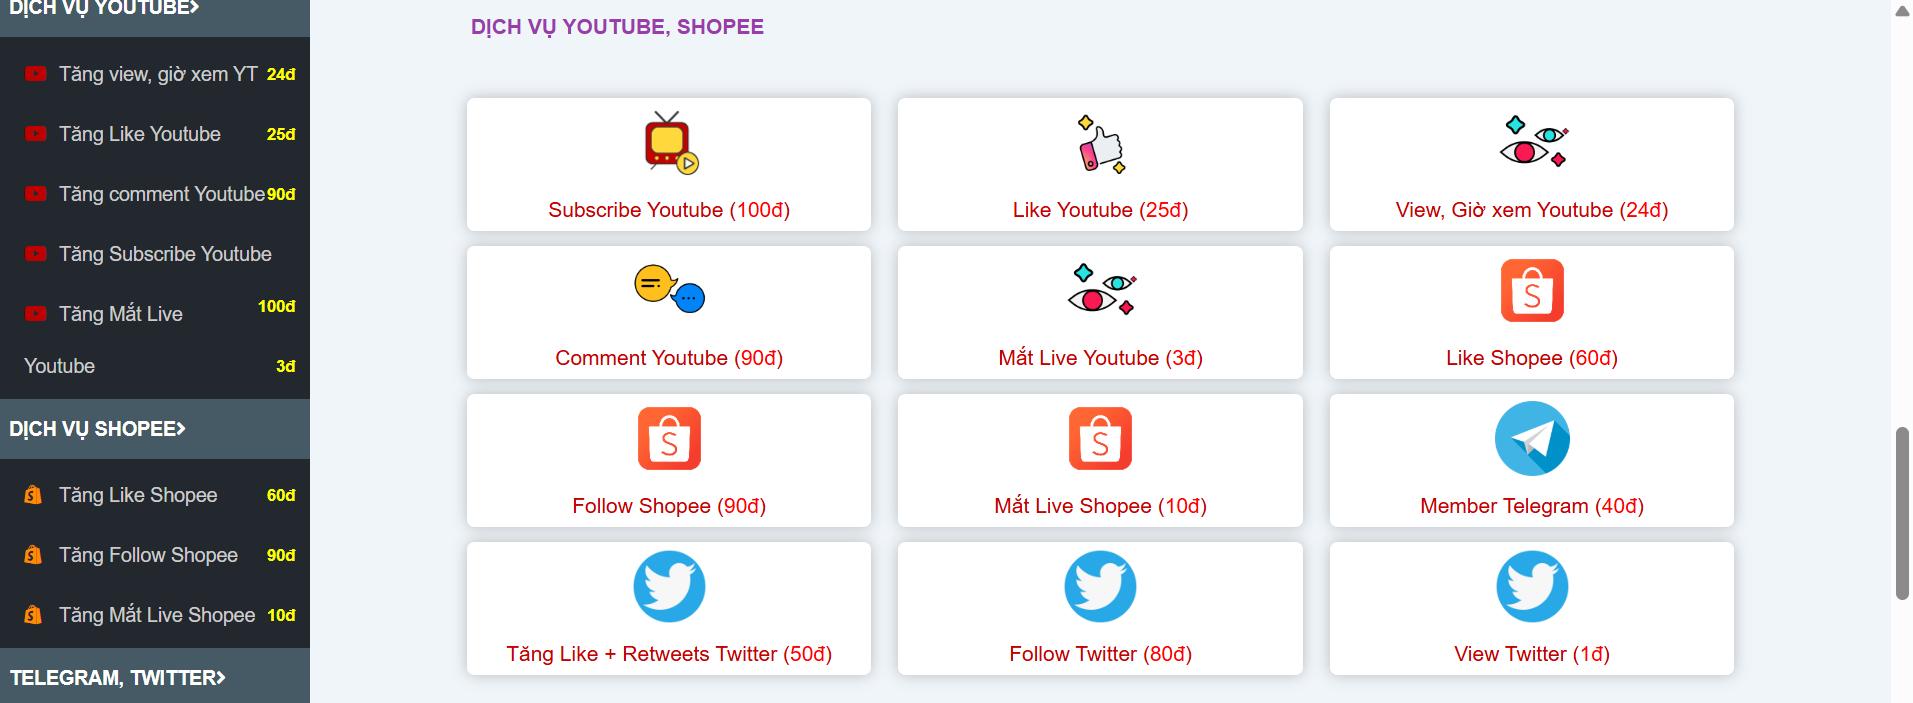Click the Twitter bird above Follow Twitter
Viewport: 1913px width, 703px height.
coord(1100,587)
